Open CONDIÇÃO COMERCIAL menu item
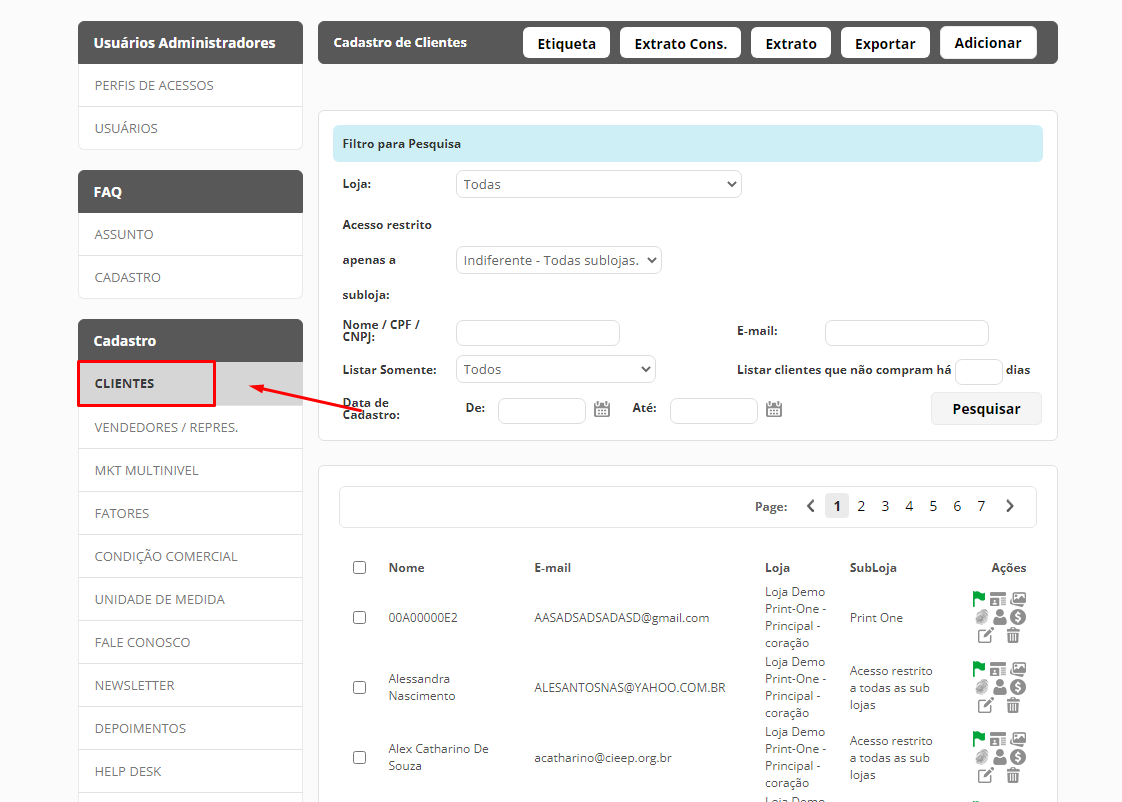 coord(190,556)
